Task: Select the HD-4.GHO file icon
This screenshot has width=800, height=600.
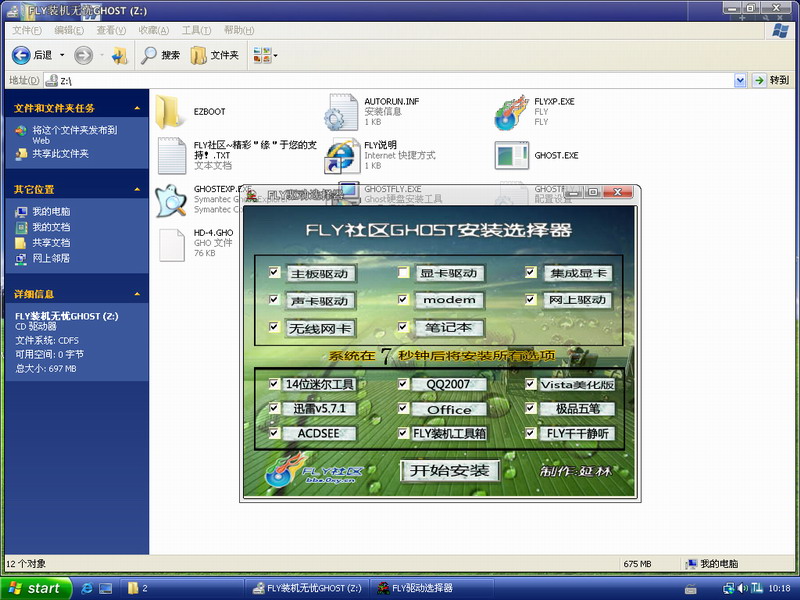Action: (171, 245)
